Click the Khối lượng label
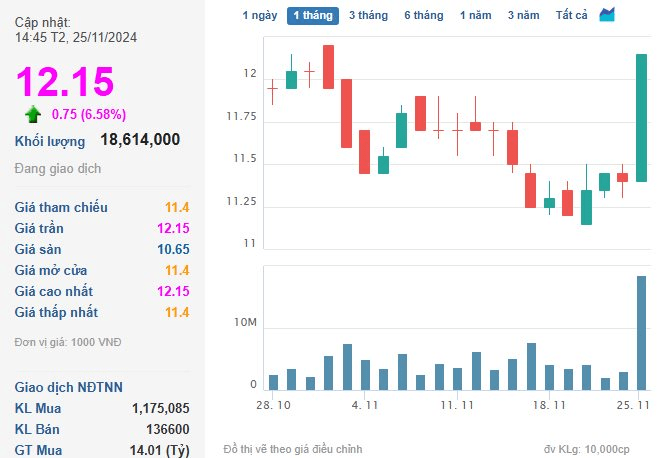 [50, 141]
